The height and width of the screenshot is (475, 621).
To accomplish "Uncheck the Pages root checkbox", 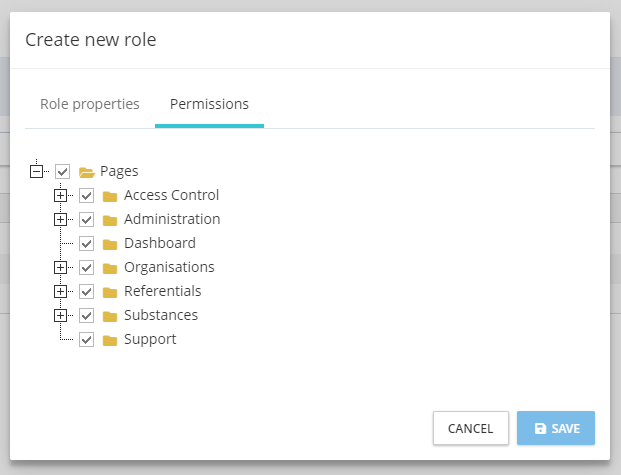I will tap(62, 172).
